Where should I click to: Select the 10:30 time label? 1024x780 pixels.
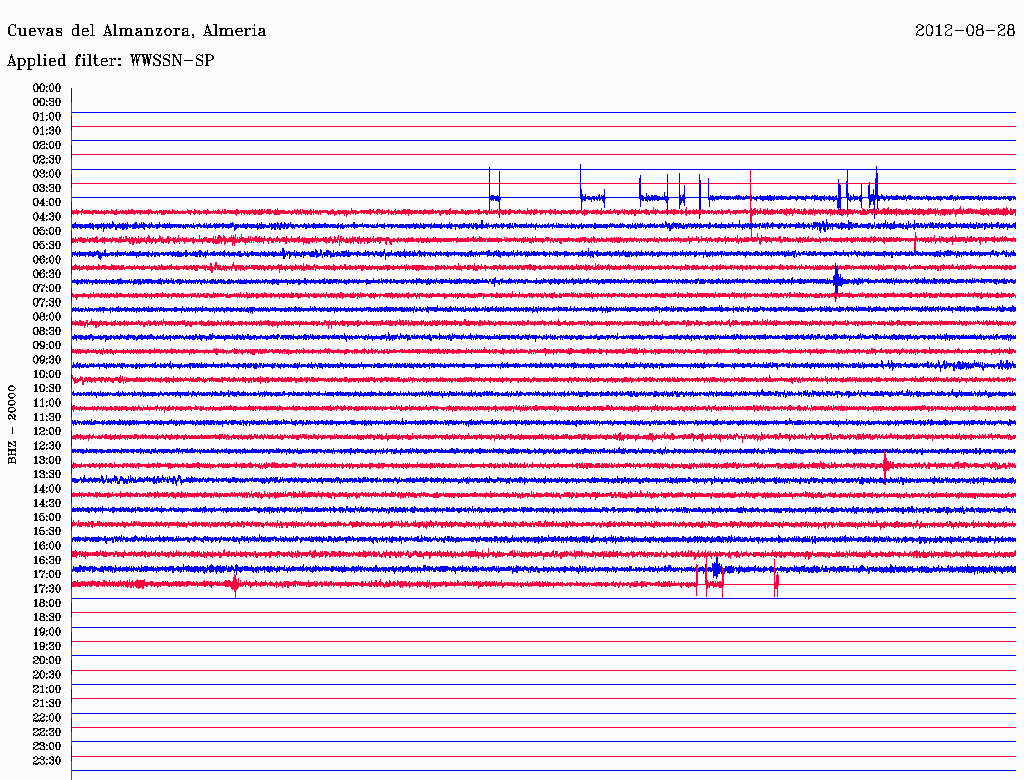[x=47, y=389]
